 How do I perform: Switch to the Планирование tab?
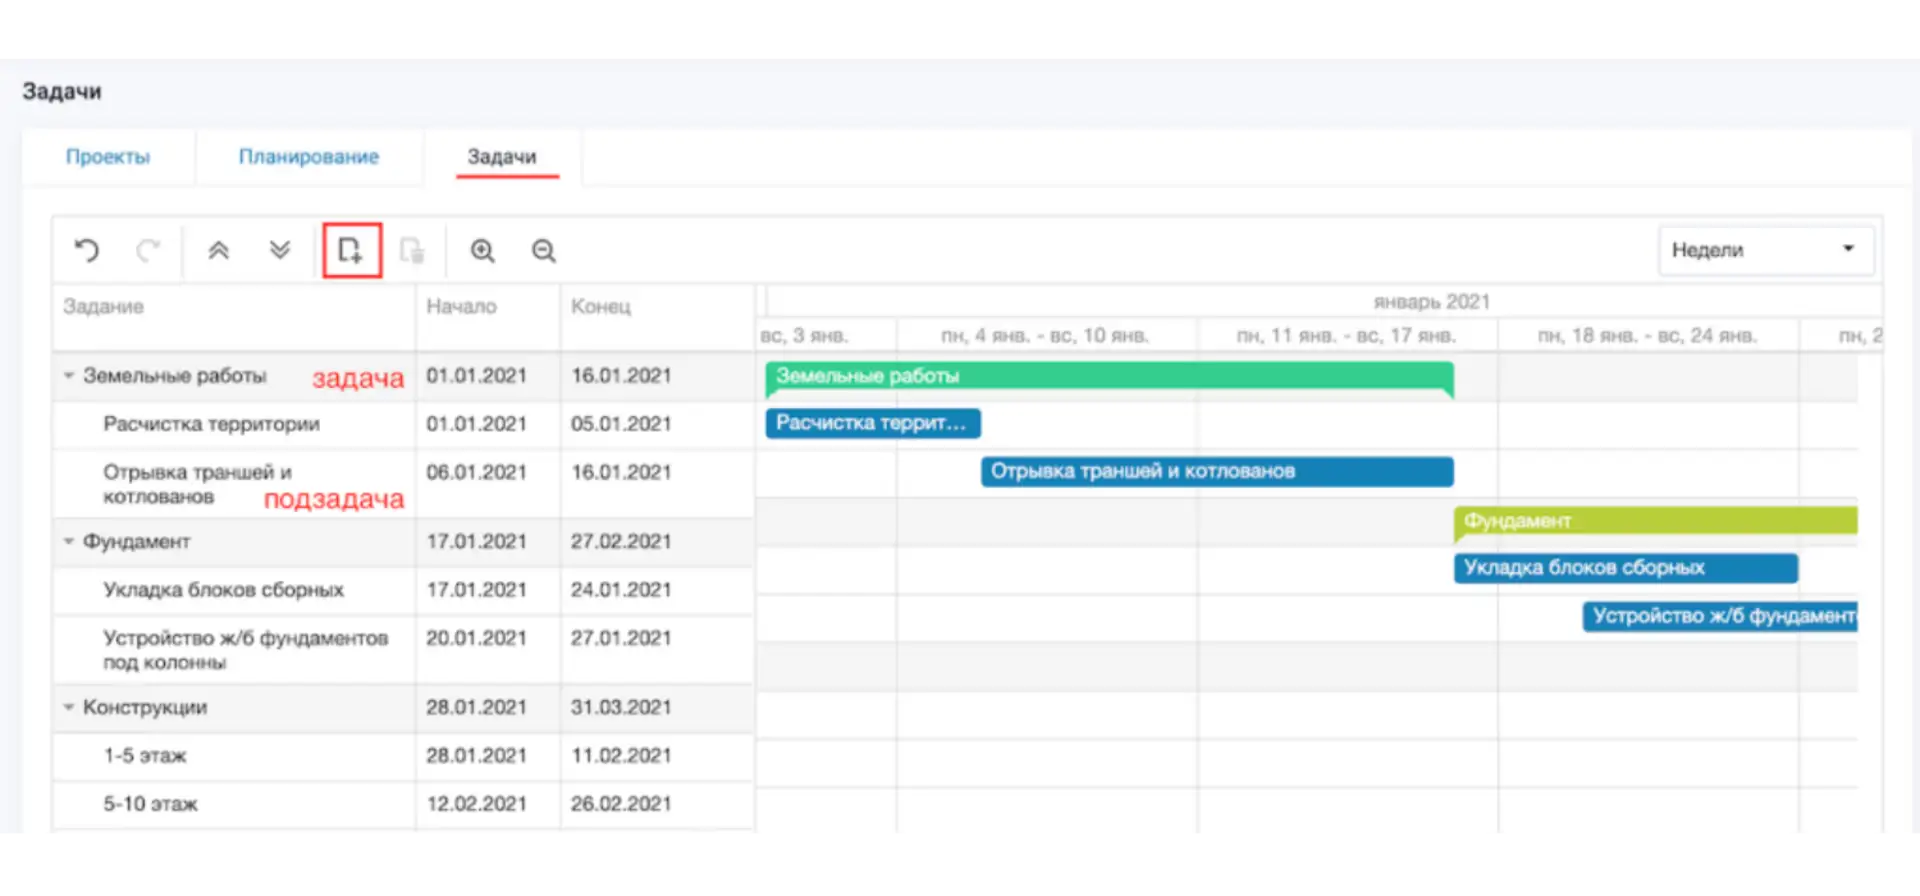(x=308, y=157)
